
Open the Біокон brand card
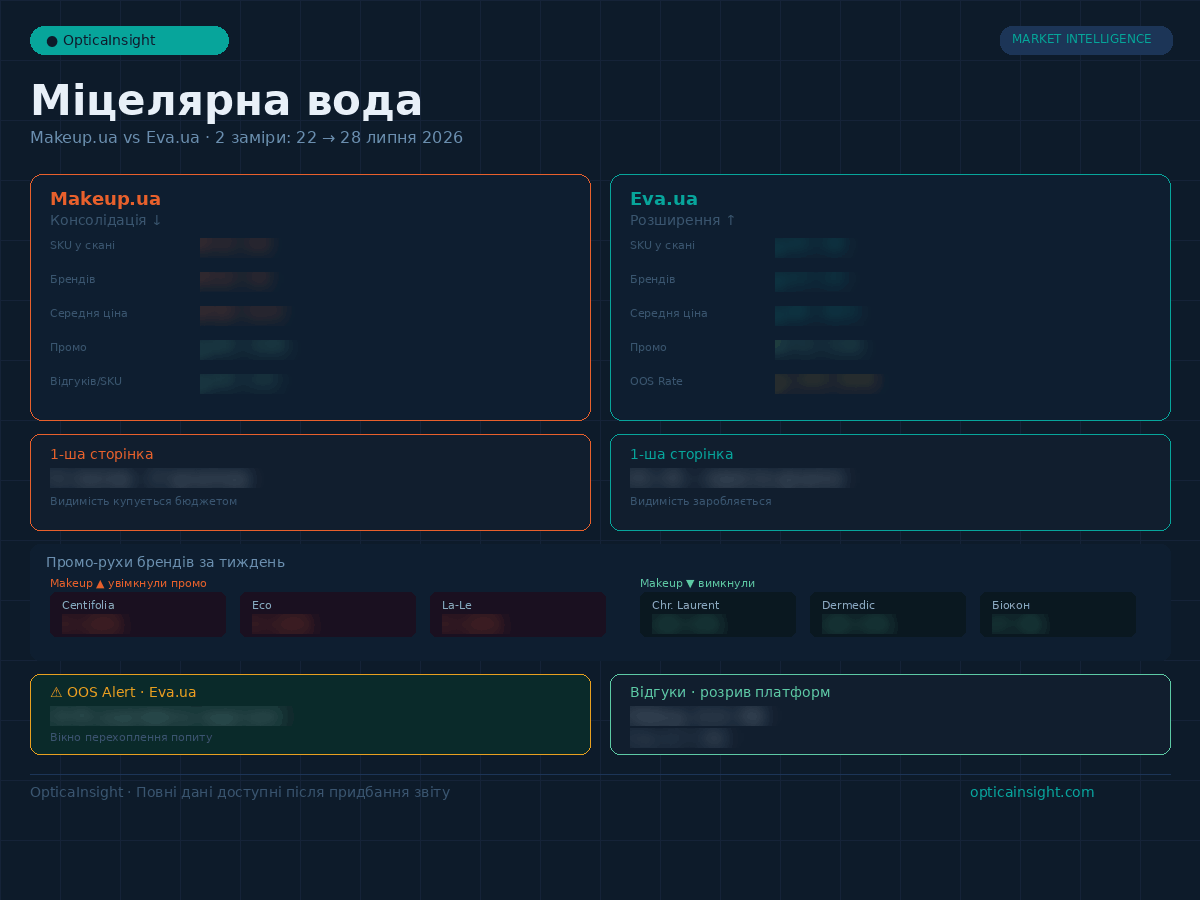coord(1058,614)
